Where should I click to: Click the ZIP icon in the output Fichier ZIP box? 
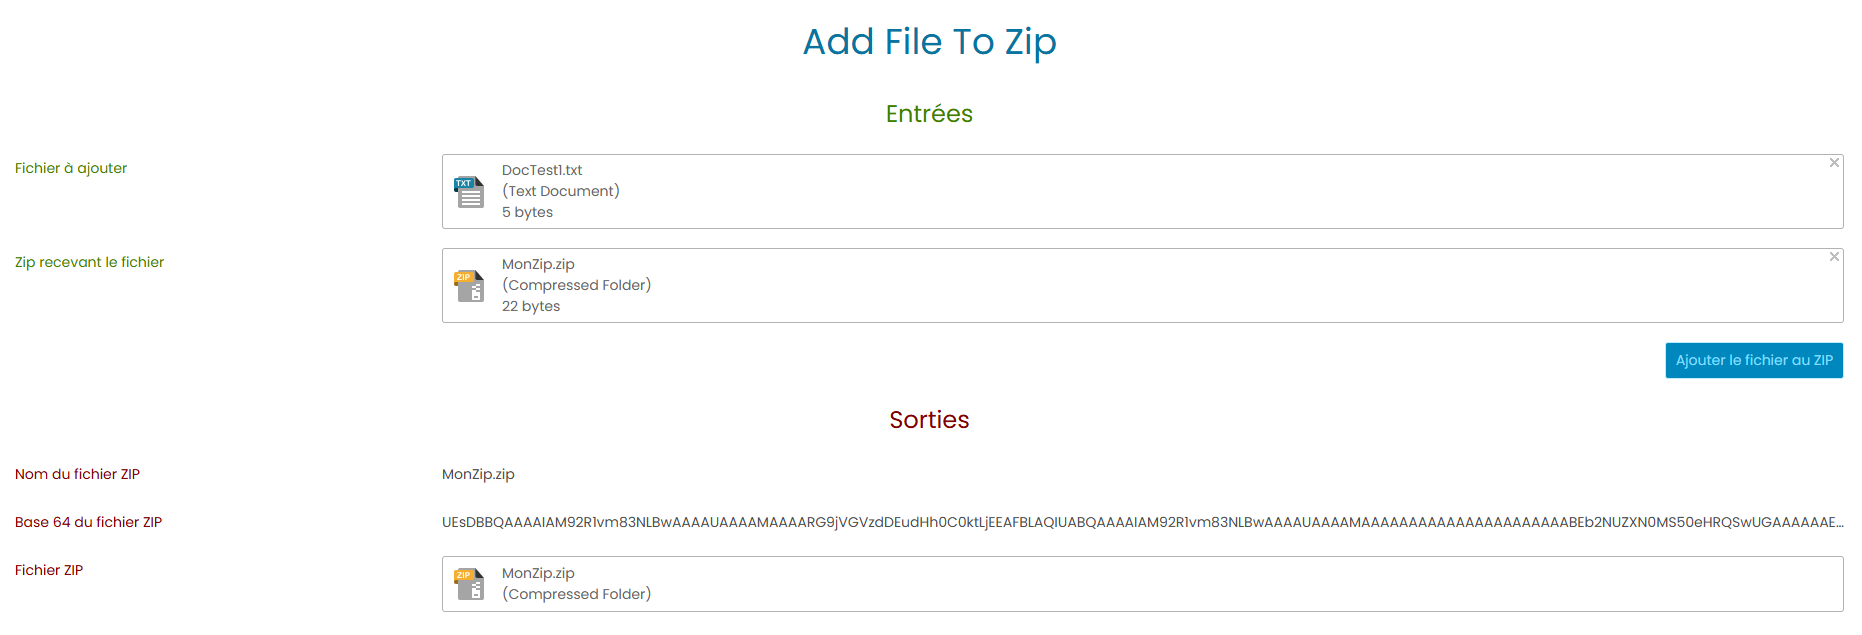(469, 583)
